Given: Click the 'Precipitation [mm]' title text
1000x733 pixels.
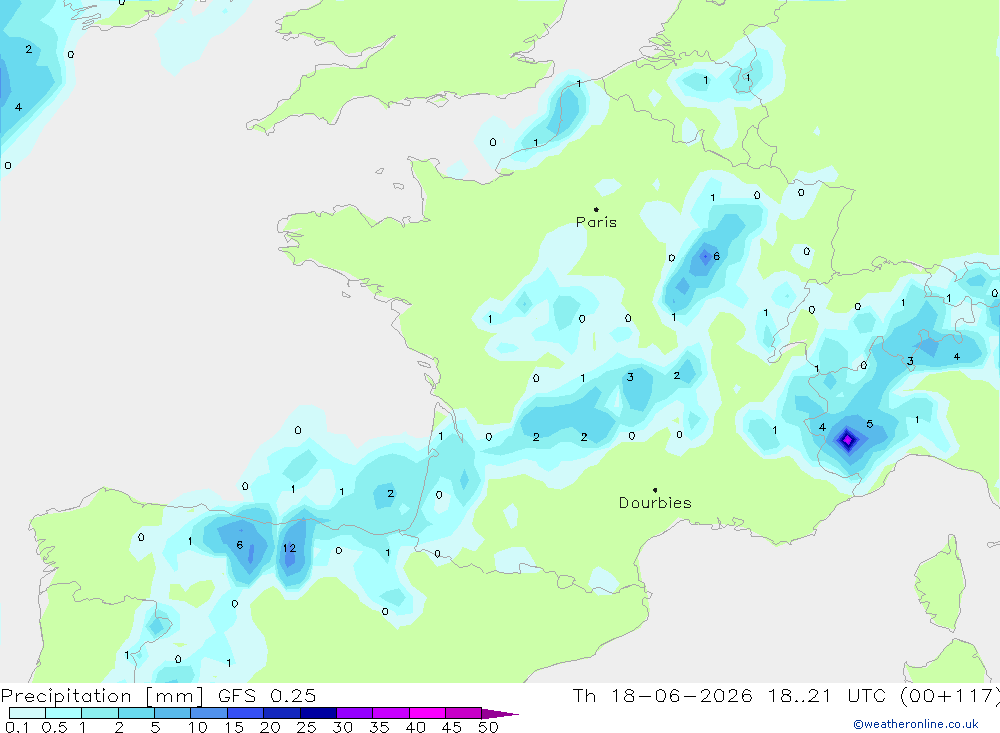Looking at the screenshot, I should [102, 696].
